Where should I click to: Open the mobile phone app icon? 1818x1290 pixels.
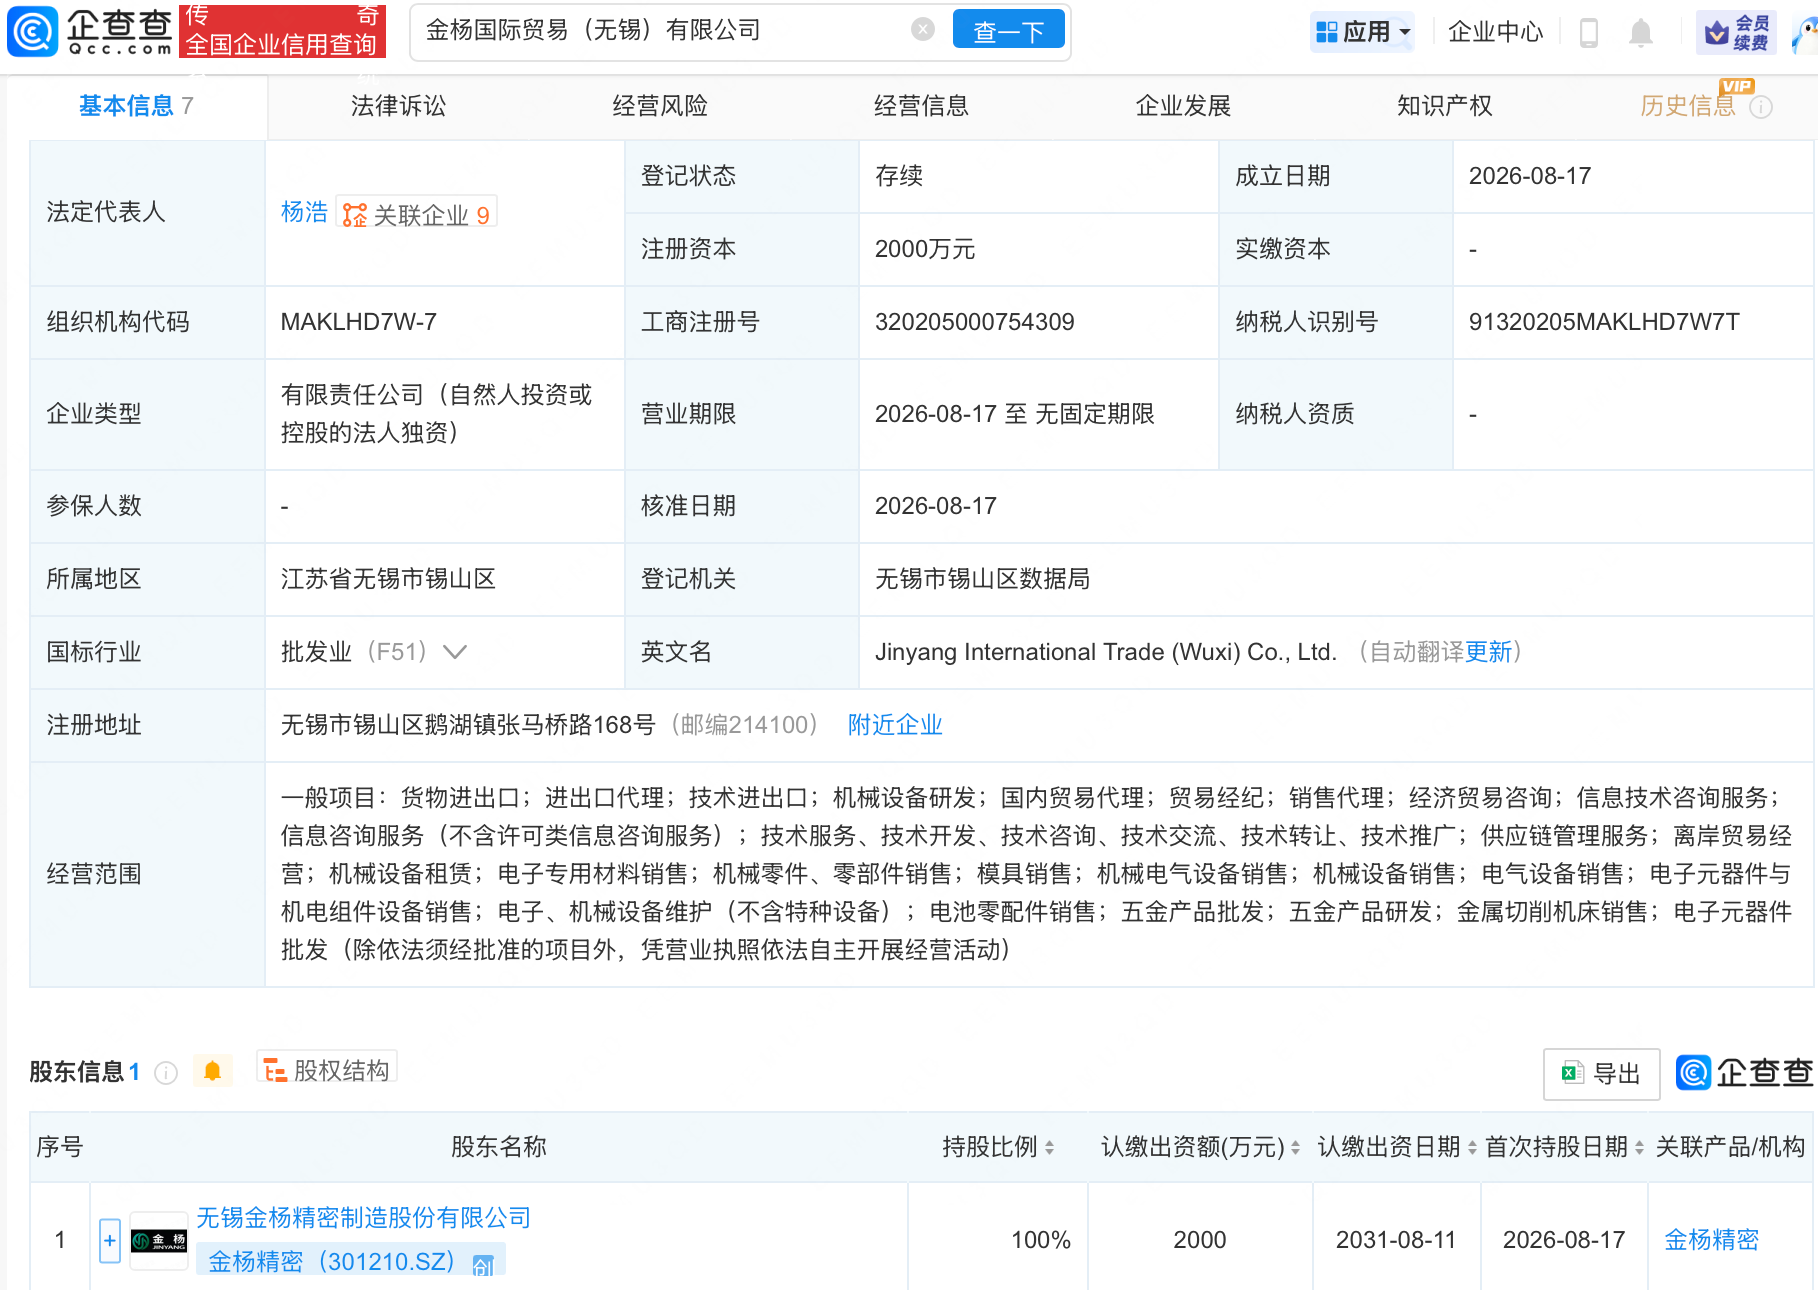point(1588,33)
